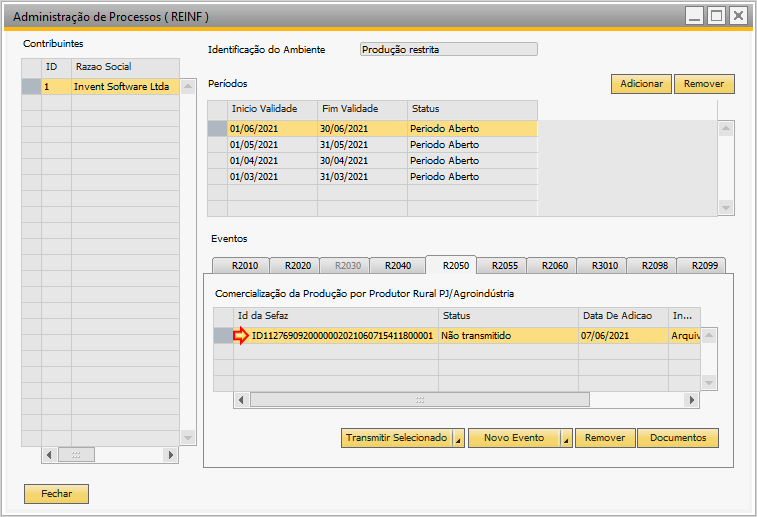Click the 31/03/2021 Fim Validade cell

(x=363, y=177)
